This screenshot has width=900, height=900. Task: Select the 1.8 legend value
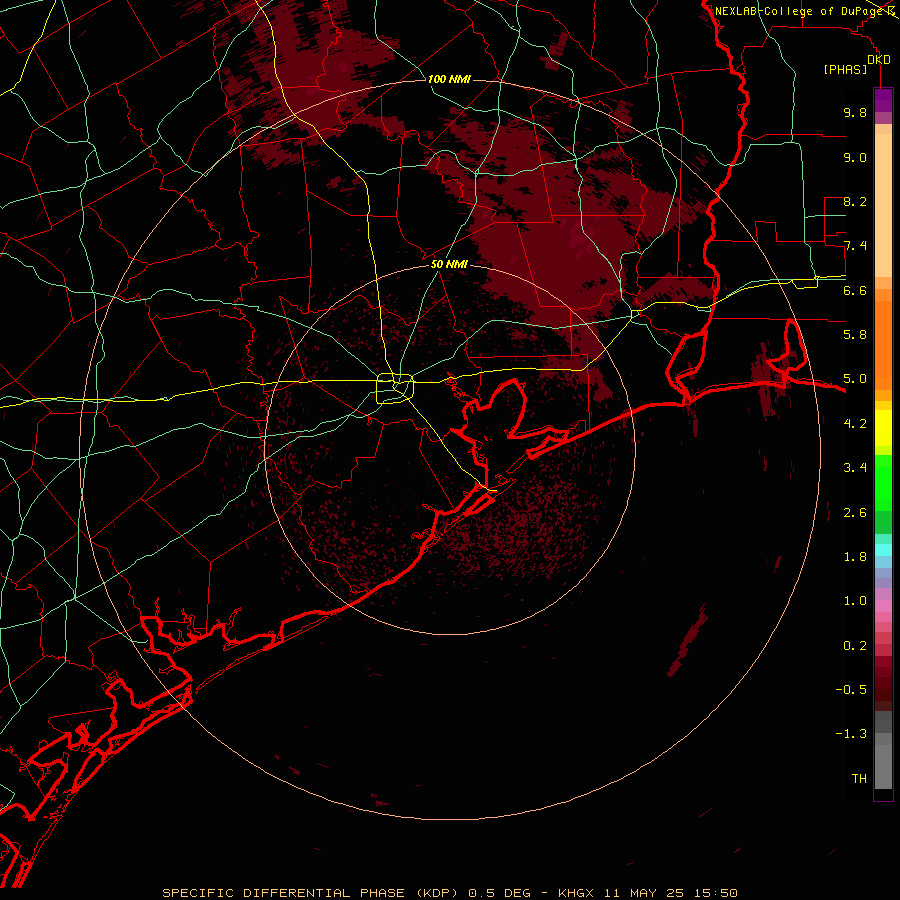(855, 557)
